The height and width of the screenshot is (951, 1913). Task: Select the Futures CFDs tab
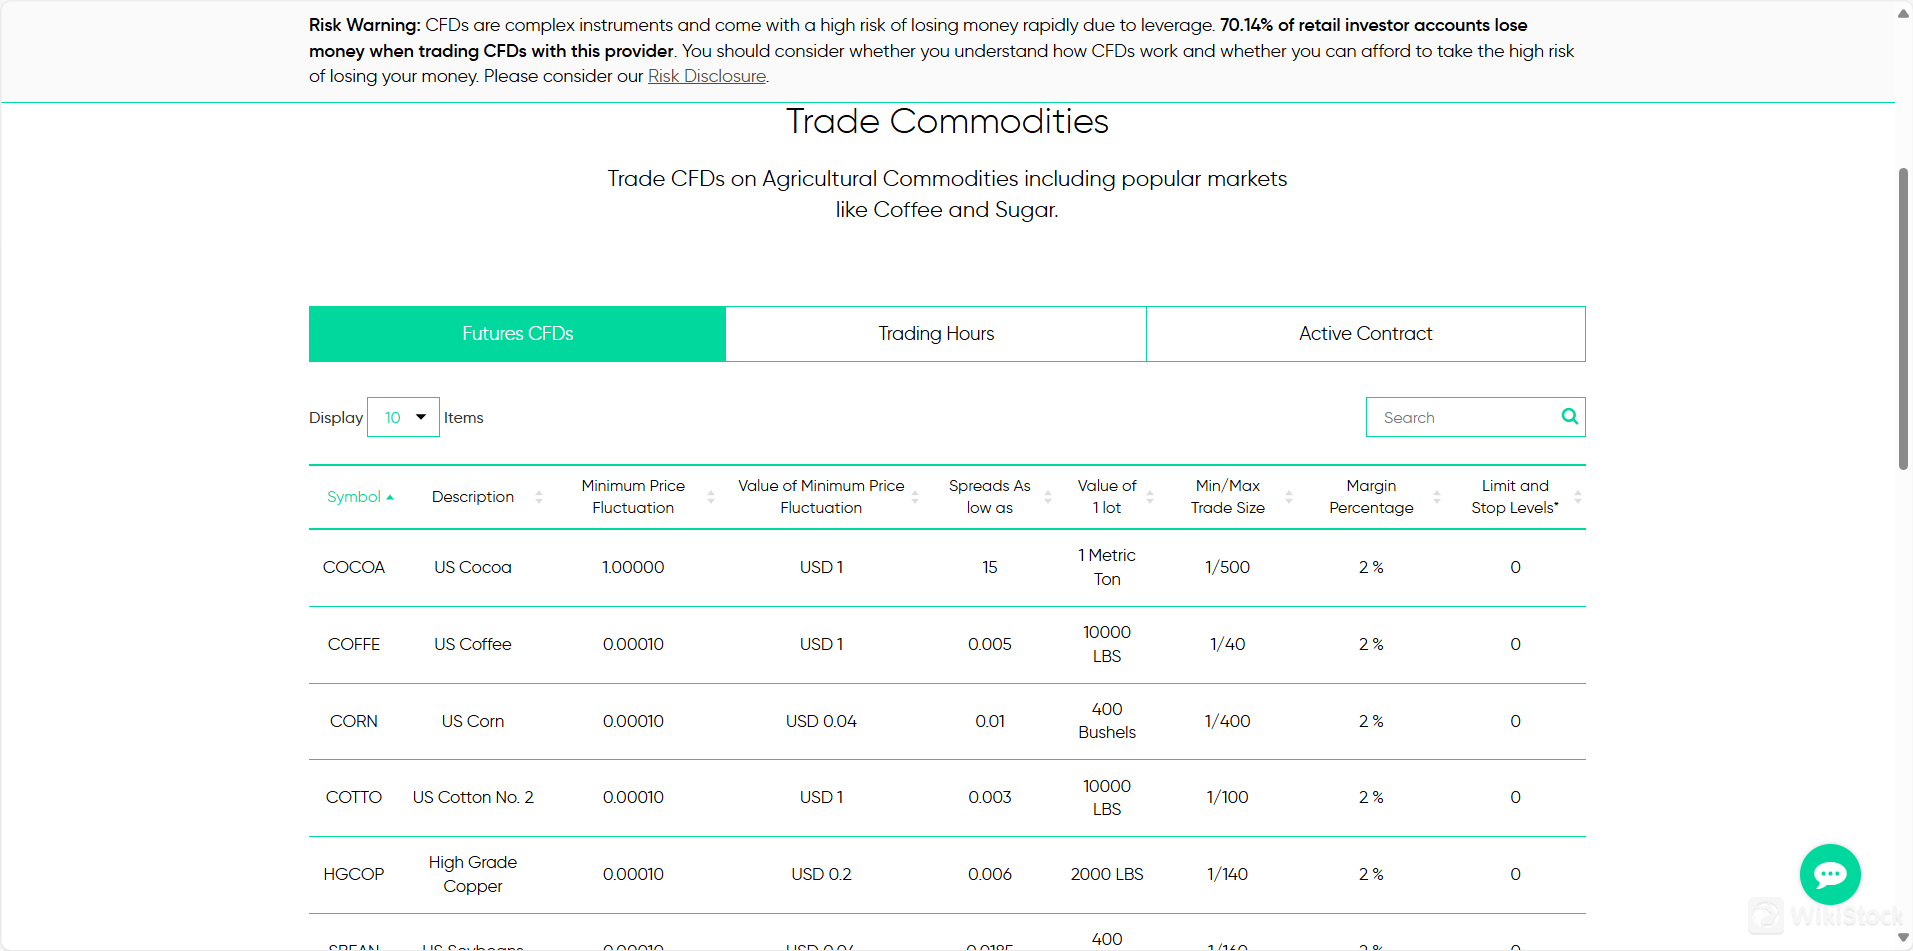pyautogui.click(x=517, y=334)
